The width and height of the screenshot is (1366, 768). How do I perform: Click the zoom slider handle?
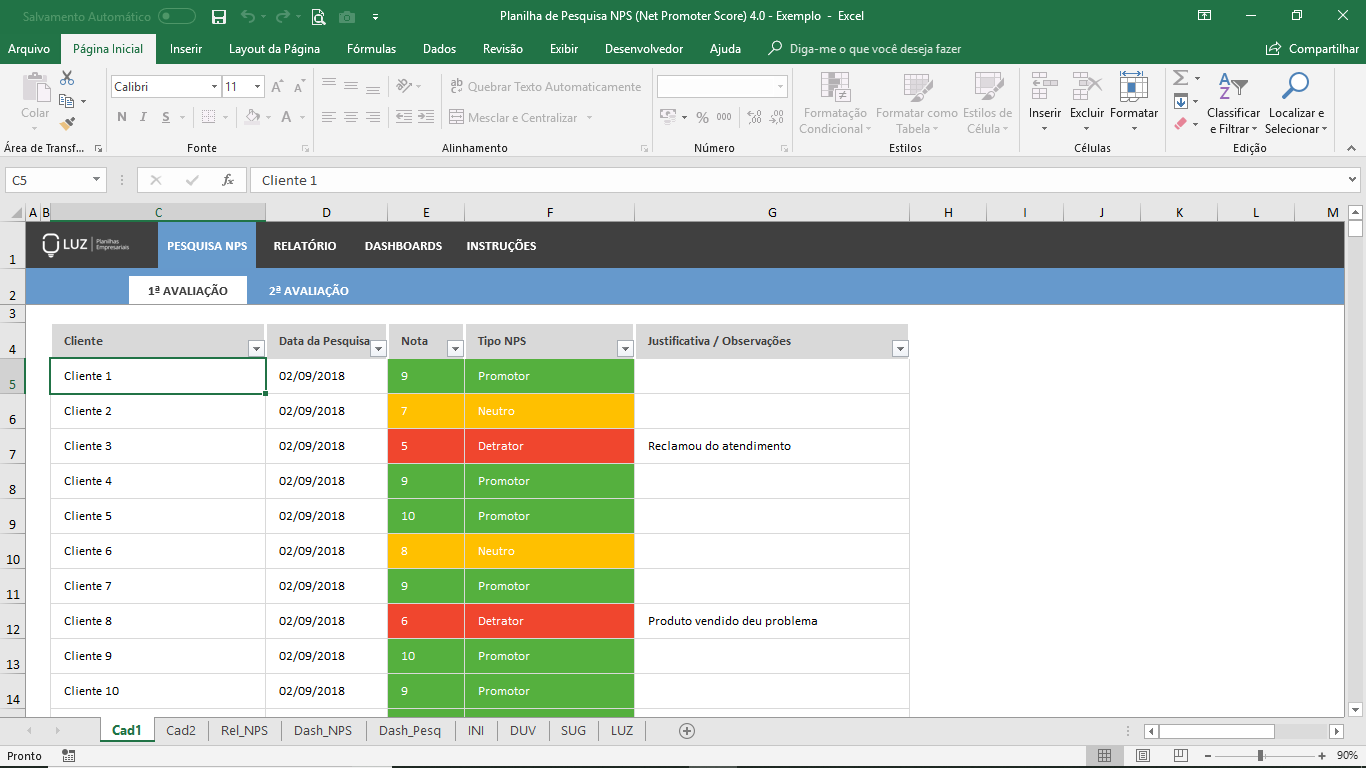1260,756
